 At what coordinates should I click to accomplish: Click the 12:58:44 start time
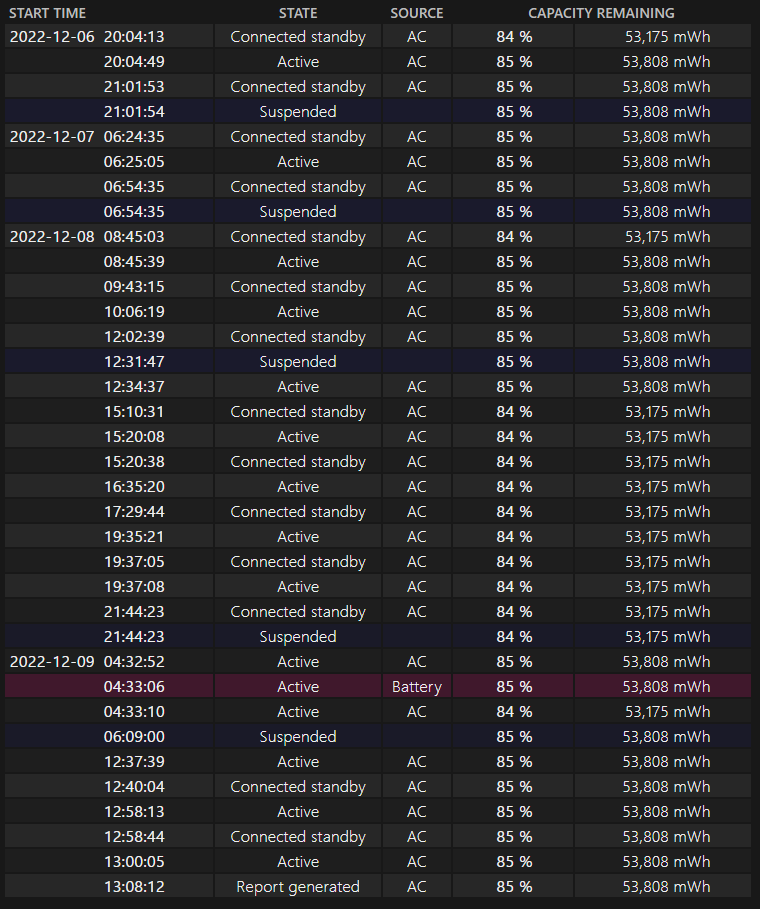coord(134,836)
